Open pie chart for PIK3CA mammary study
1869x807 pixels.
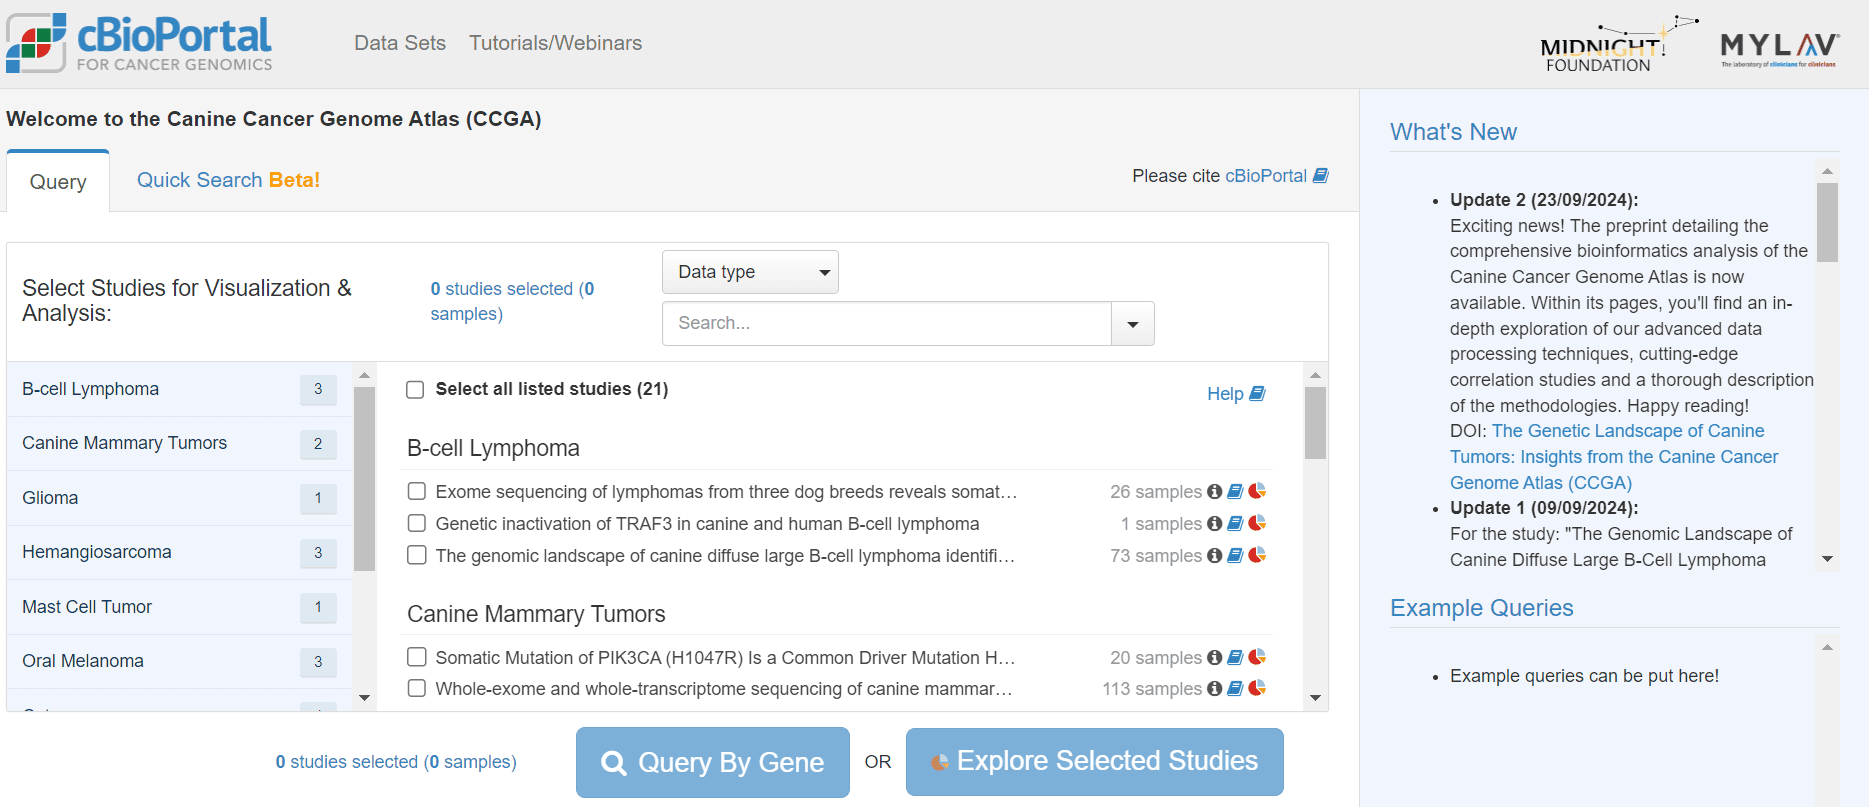click(1257, 657)
